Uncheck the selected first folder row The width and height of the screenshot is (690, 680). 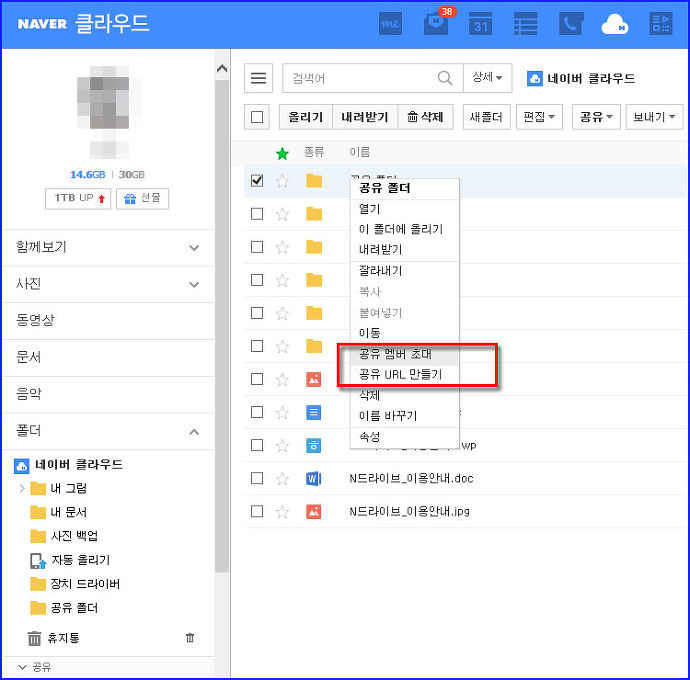click(257, 180)
